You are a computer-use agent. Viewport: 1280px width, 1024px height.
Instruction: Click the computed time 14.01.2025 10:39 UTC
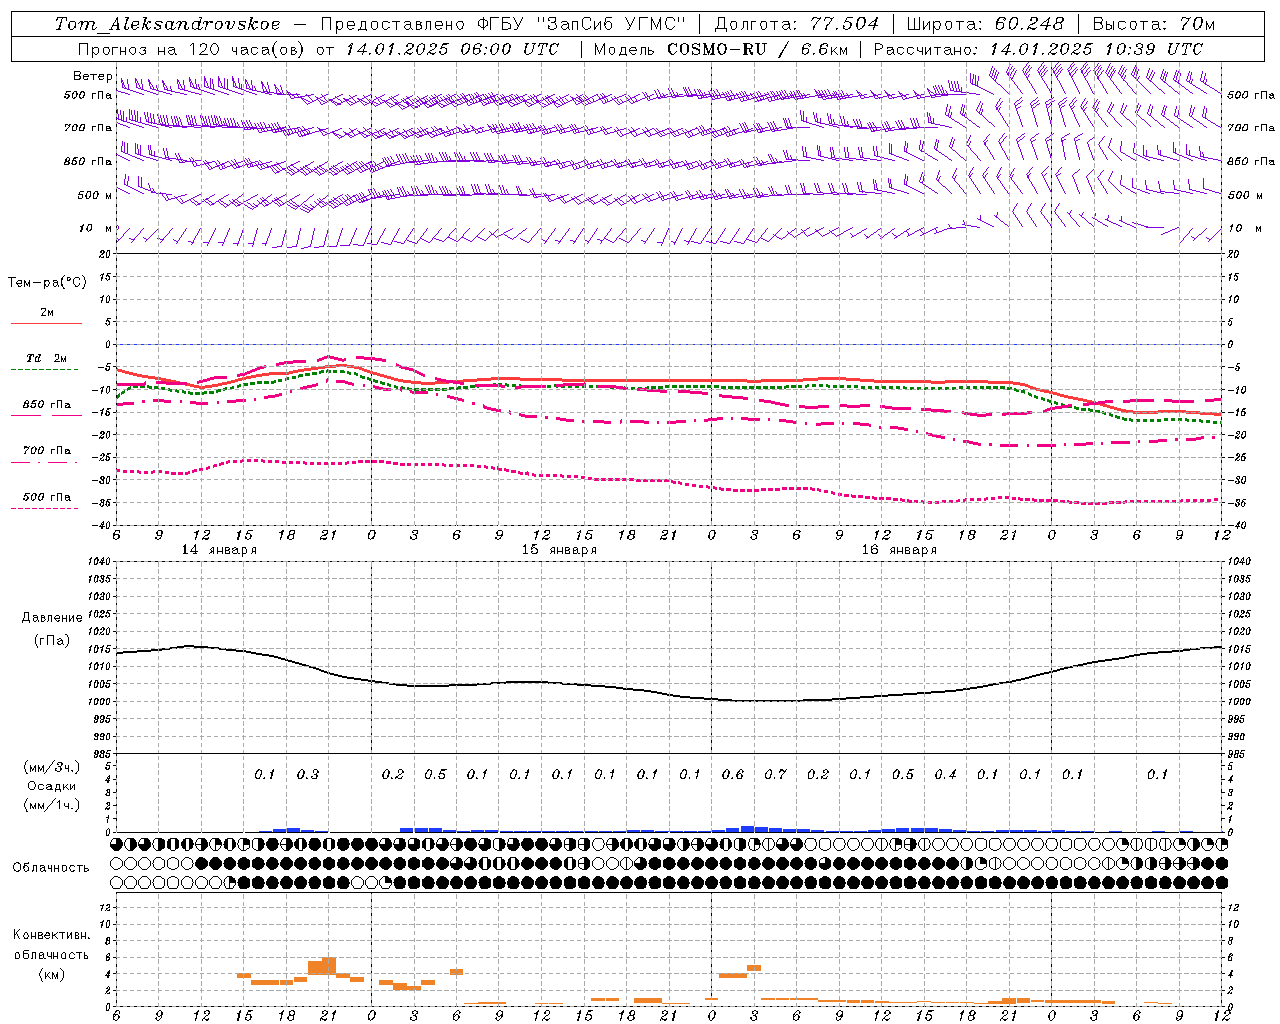(1096, 49)
